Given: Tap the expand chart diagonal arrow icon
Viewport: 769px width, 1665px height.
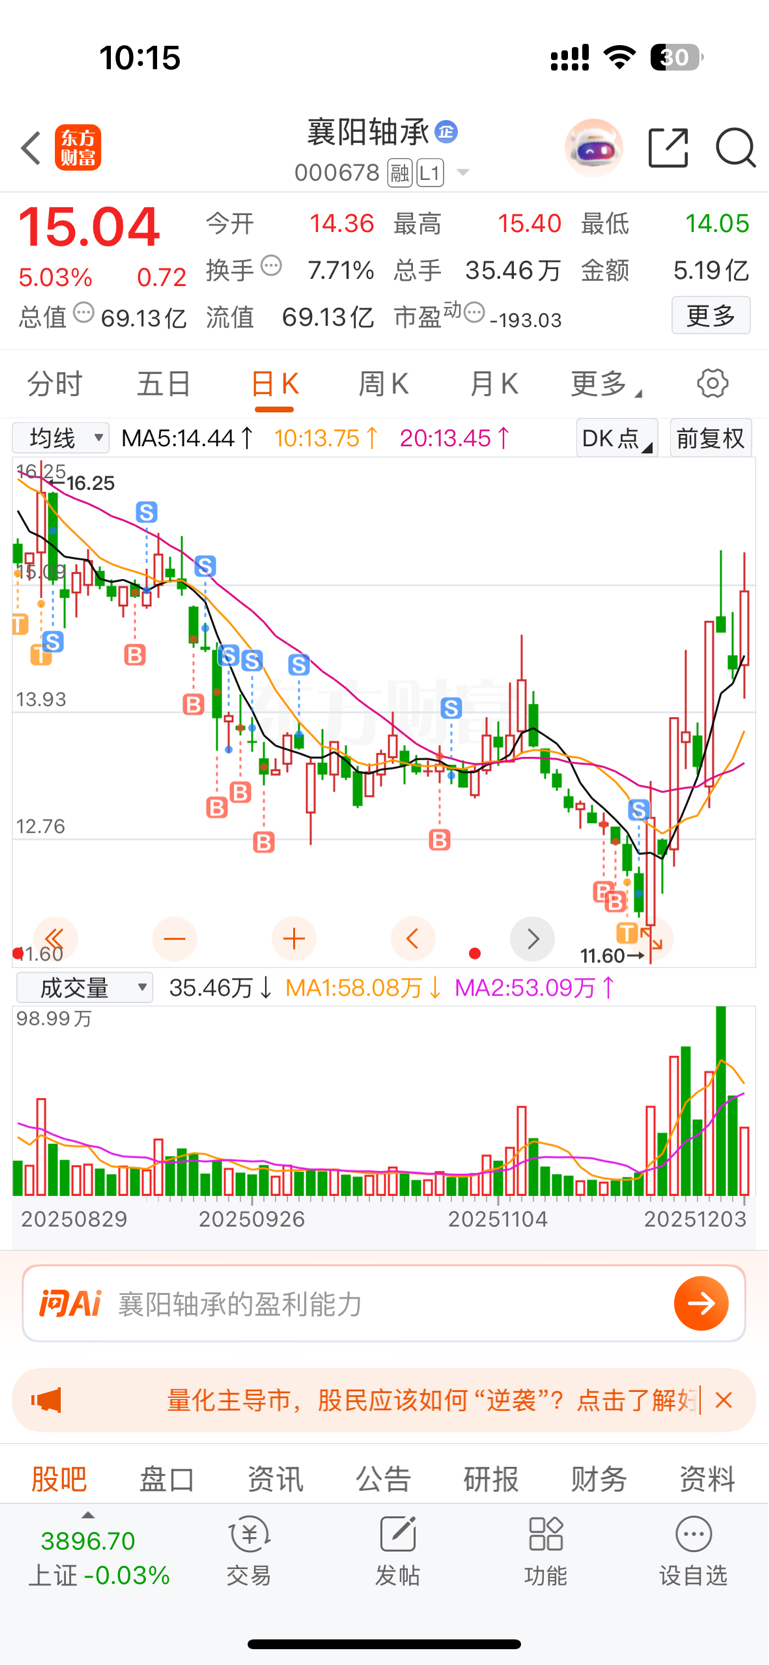Looking at the screenshot, I should [652, 938].
